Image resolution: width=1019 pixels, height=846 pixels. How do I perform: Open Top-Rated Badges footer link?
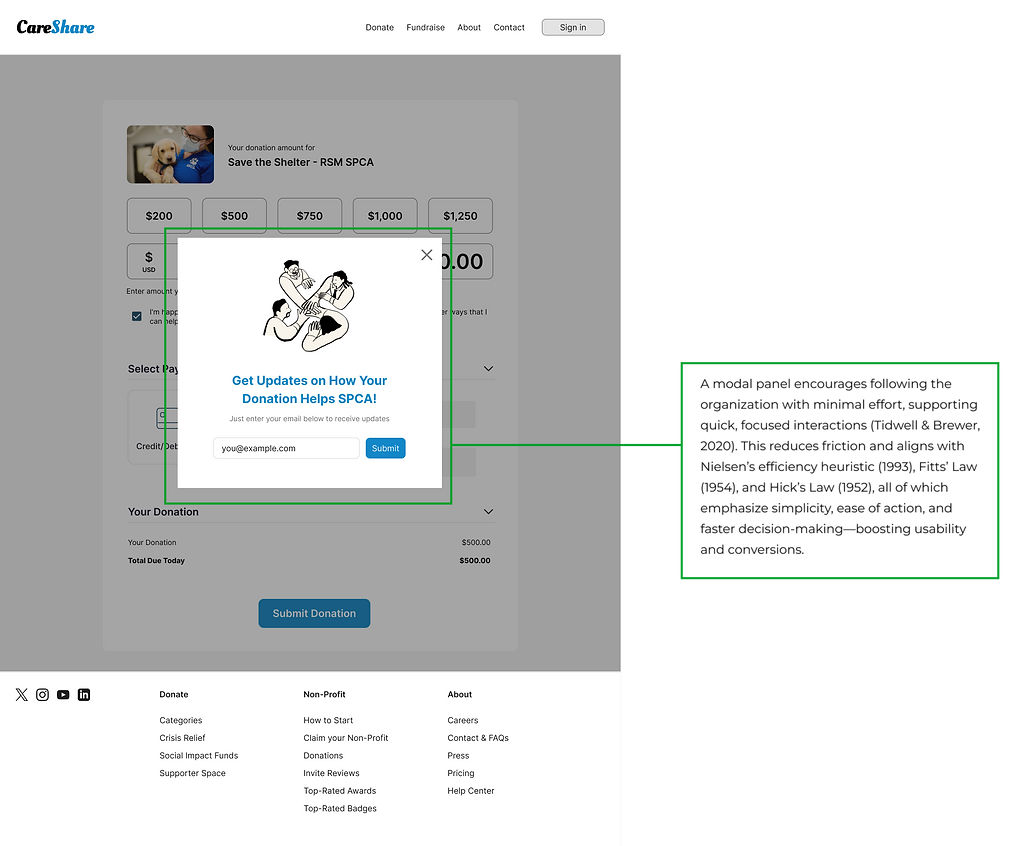pos(340,808)
